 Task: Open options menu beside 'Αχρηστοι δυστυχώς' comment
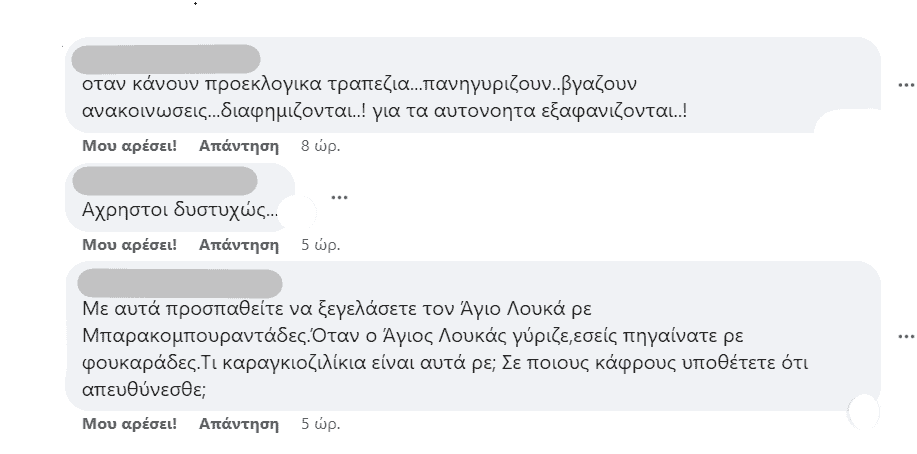tap(338, 196)
